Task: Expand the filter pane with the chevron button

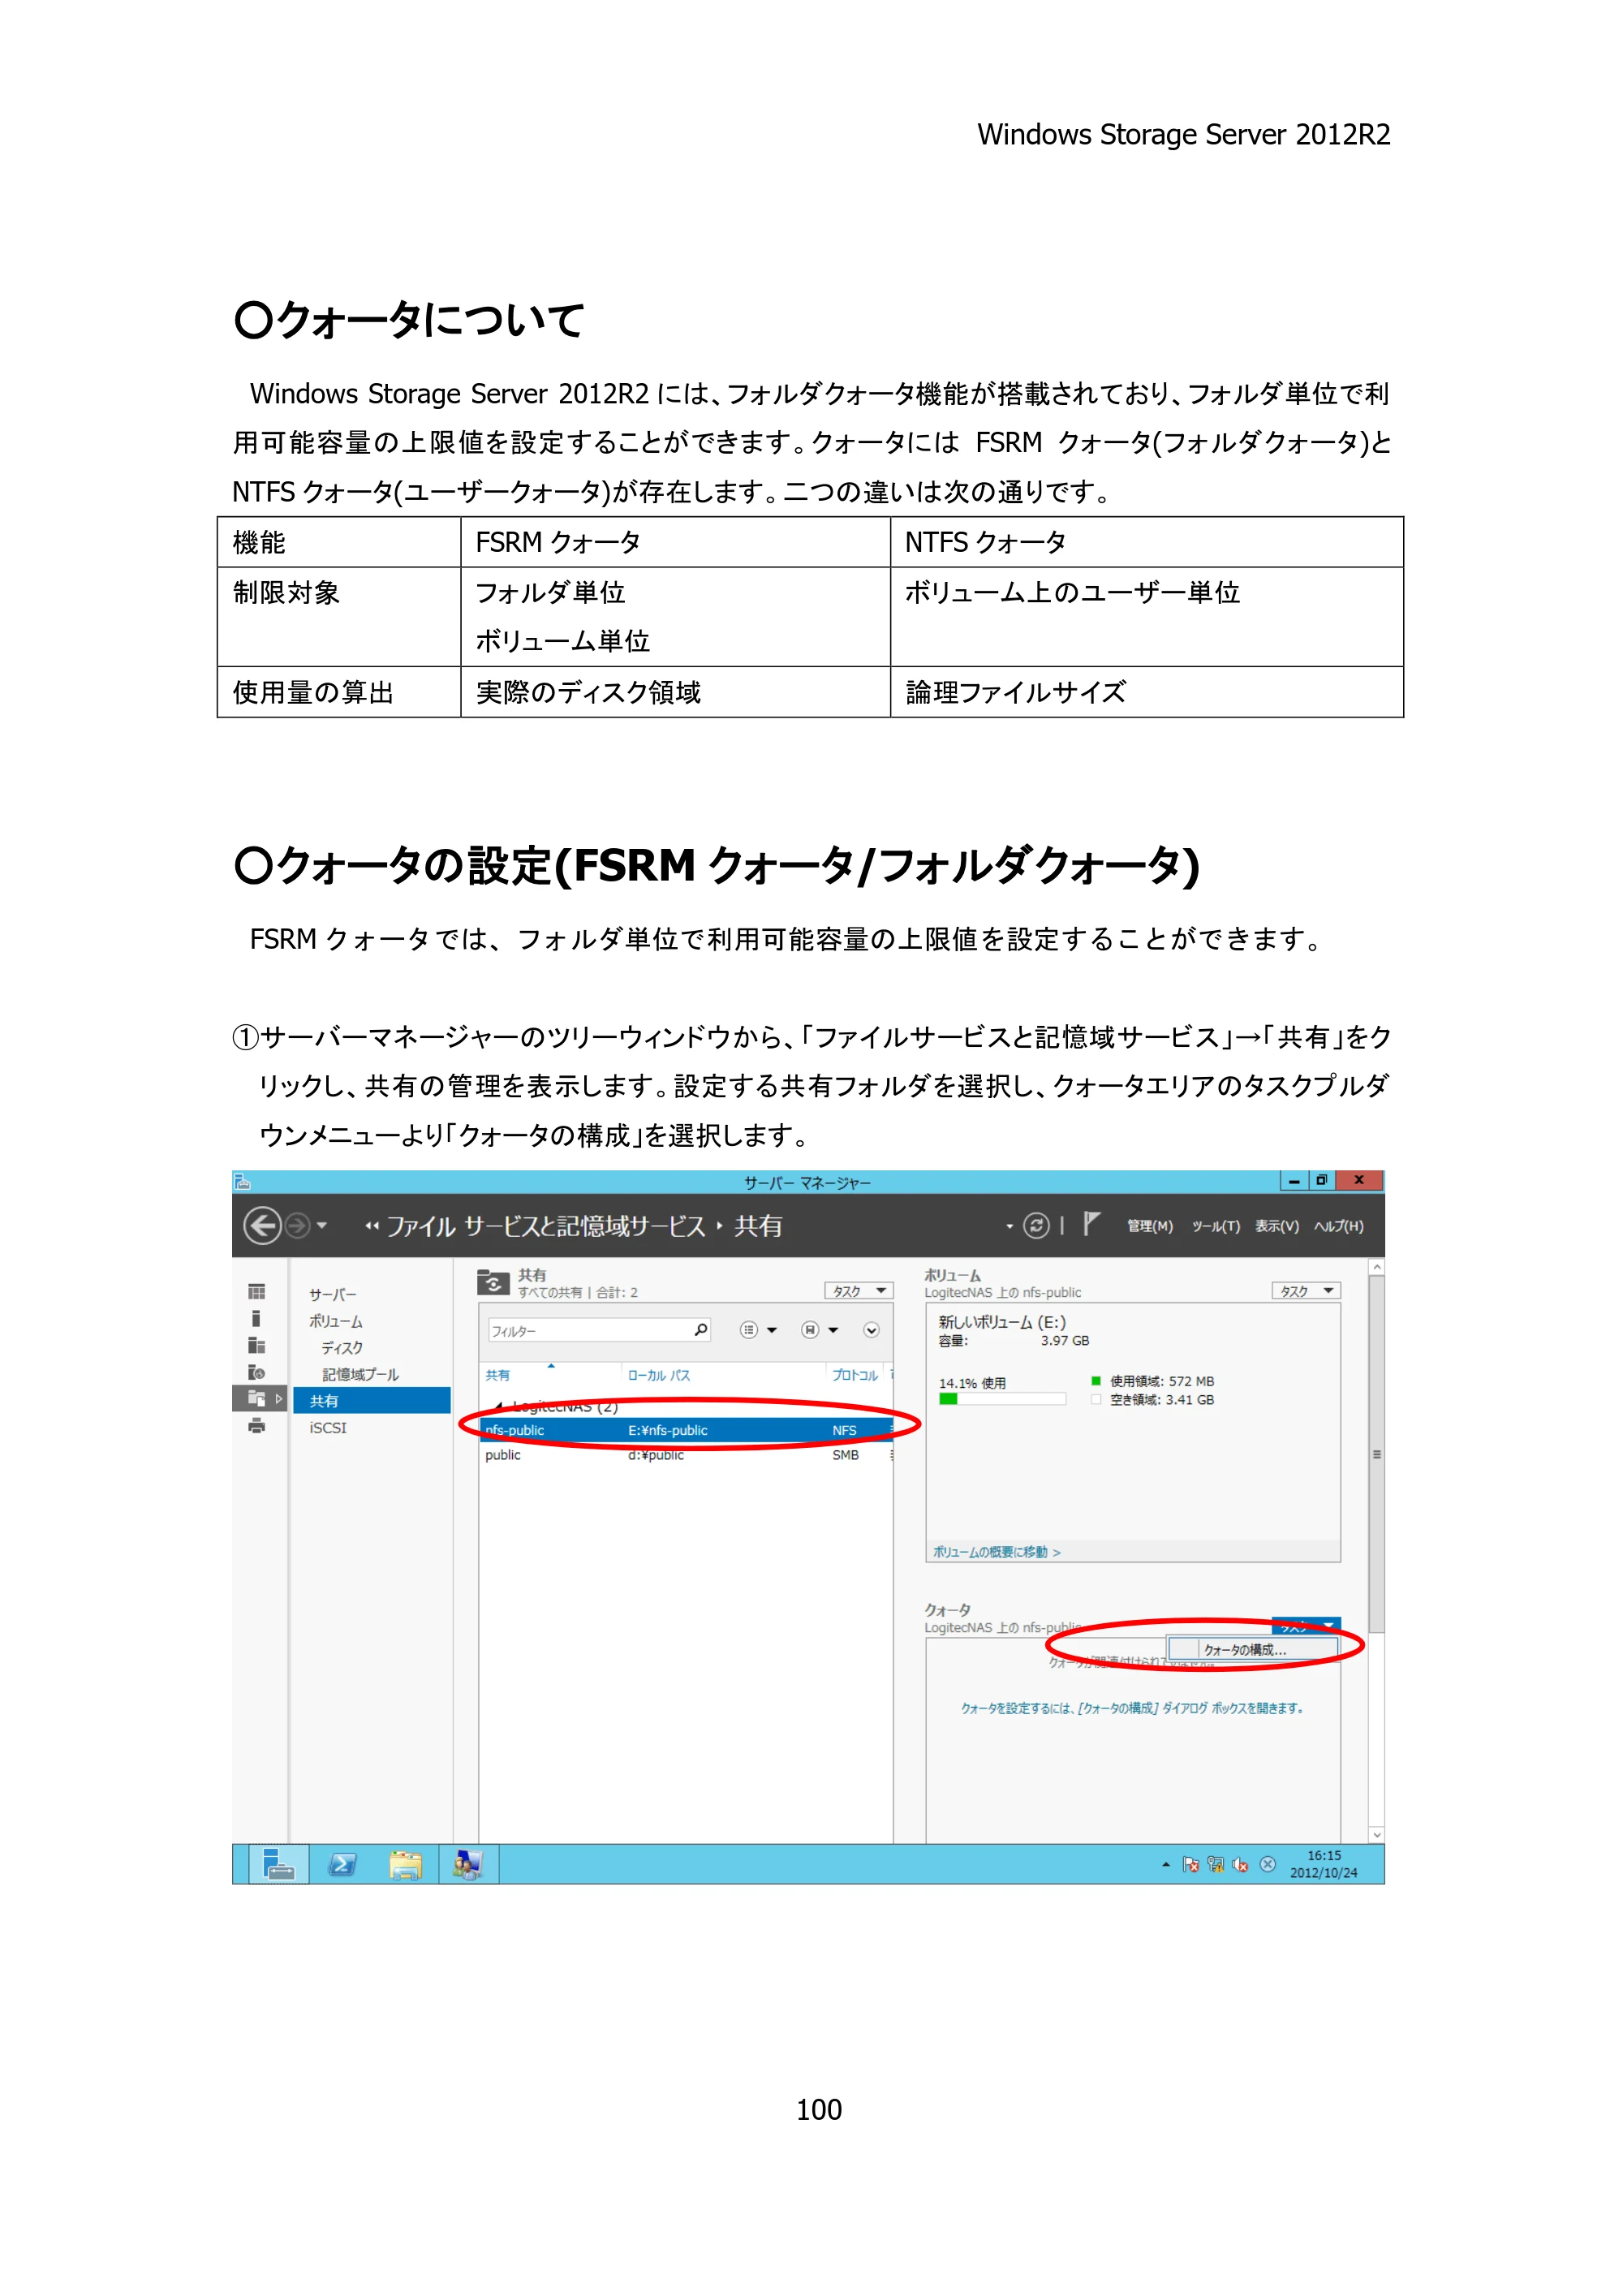Action: pyautogui.click(x=871, y=1330)
